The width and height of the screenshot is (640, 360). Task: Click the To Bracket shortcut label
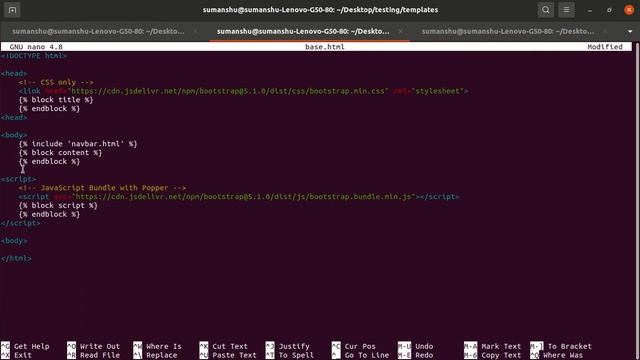[569, 347]
